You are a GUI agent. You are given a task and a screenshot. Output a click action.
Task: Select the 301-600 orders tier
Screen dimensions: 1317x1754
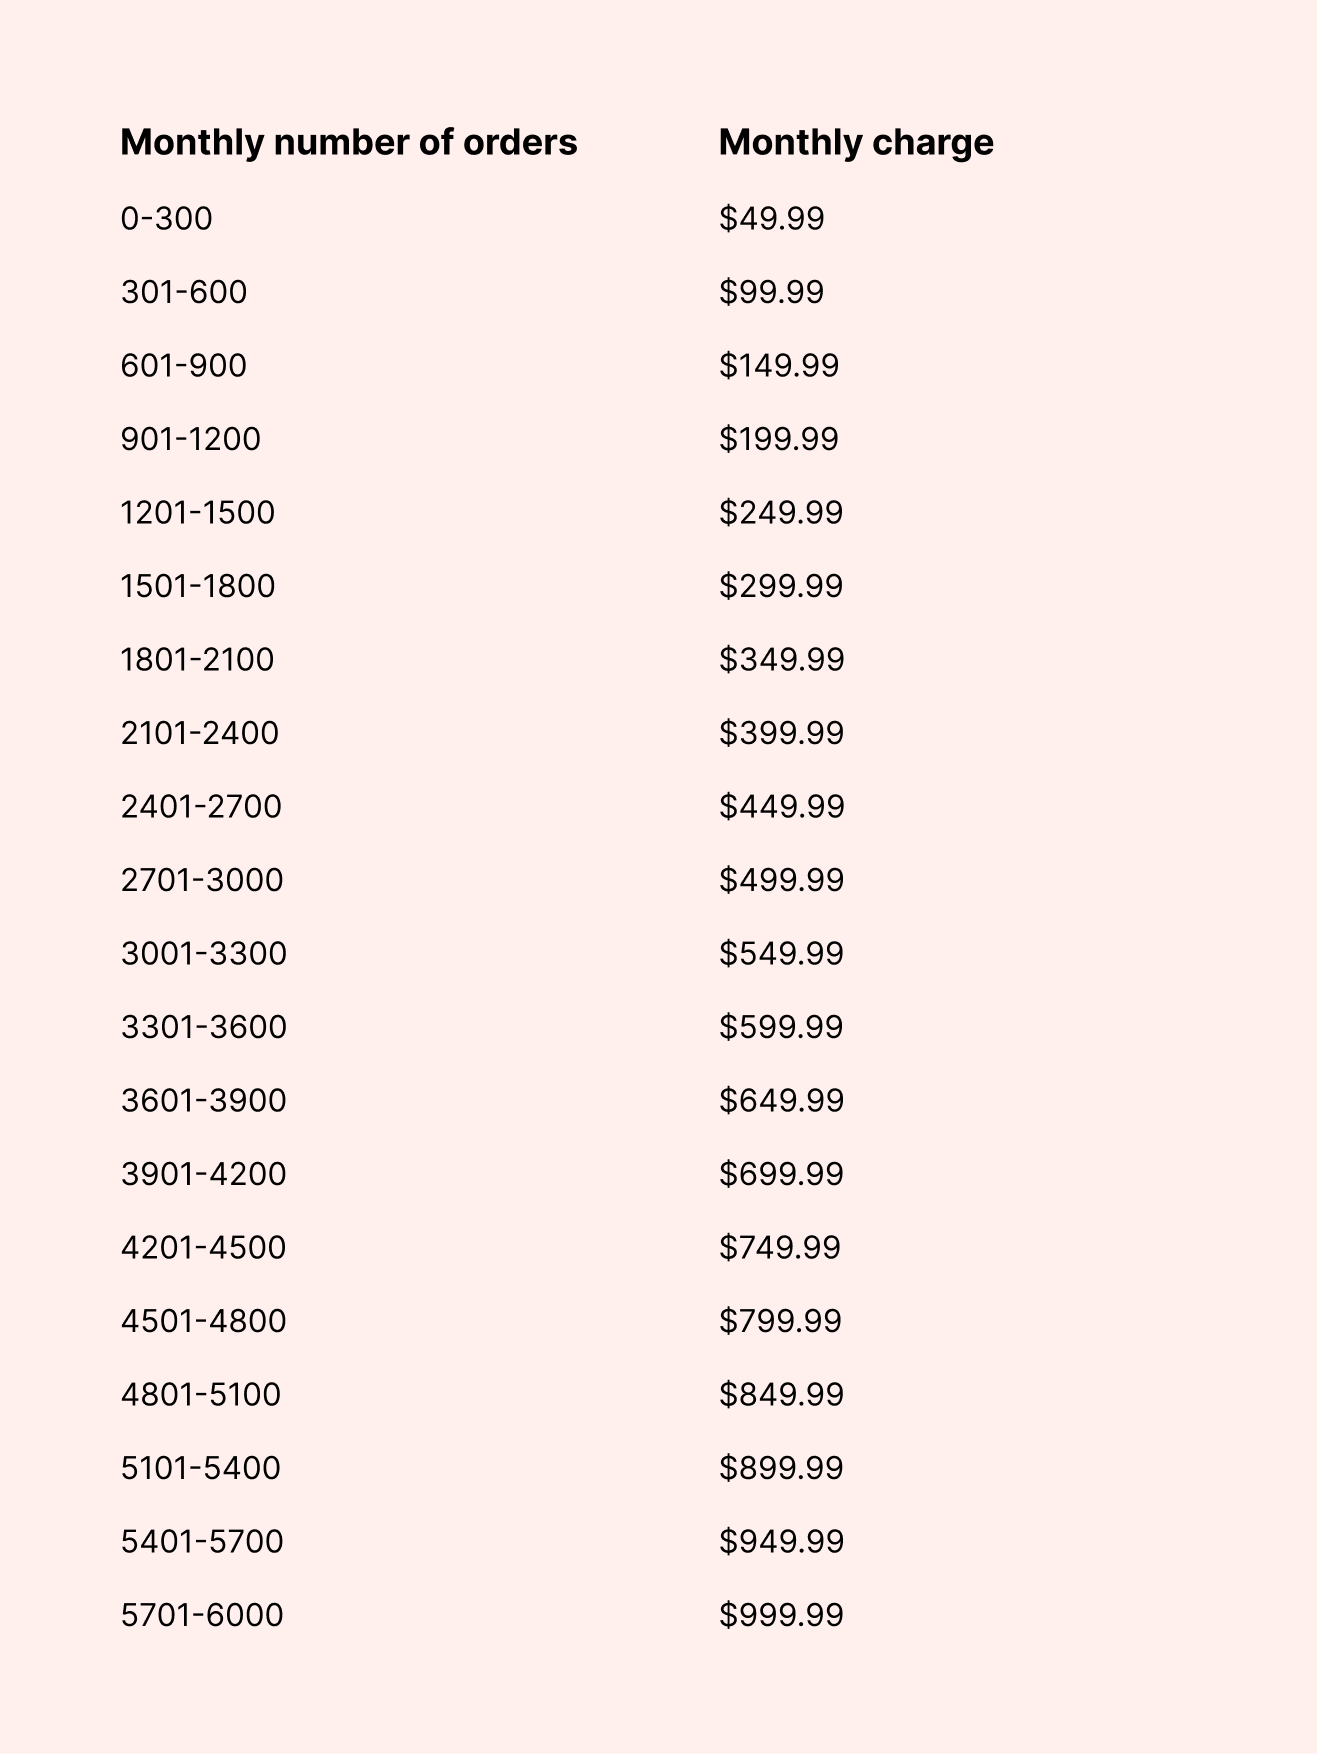(183, 292)
